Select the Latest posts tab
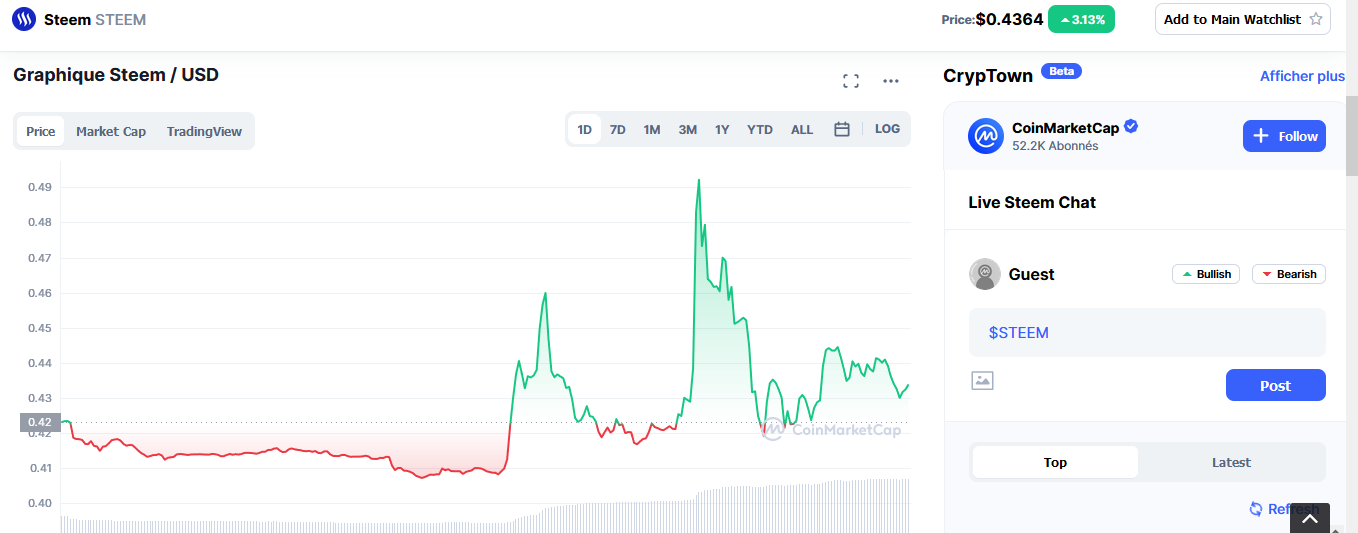Image resolution: width=1358 pixels, height=533 pixels. click(1231, 462)
